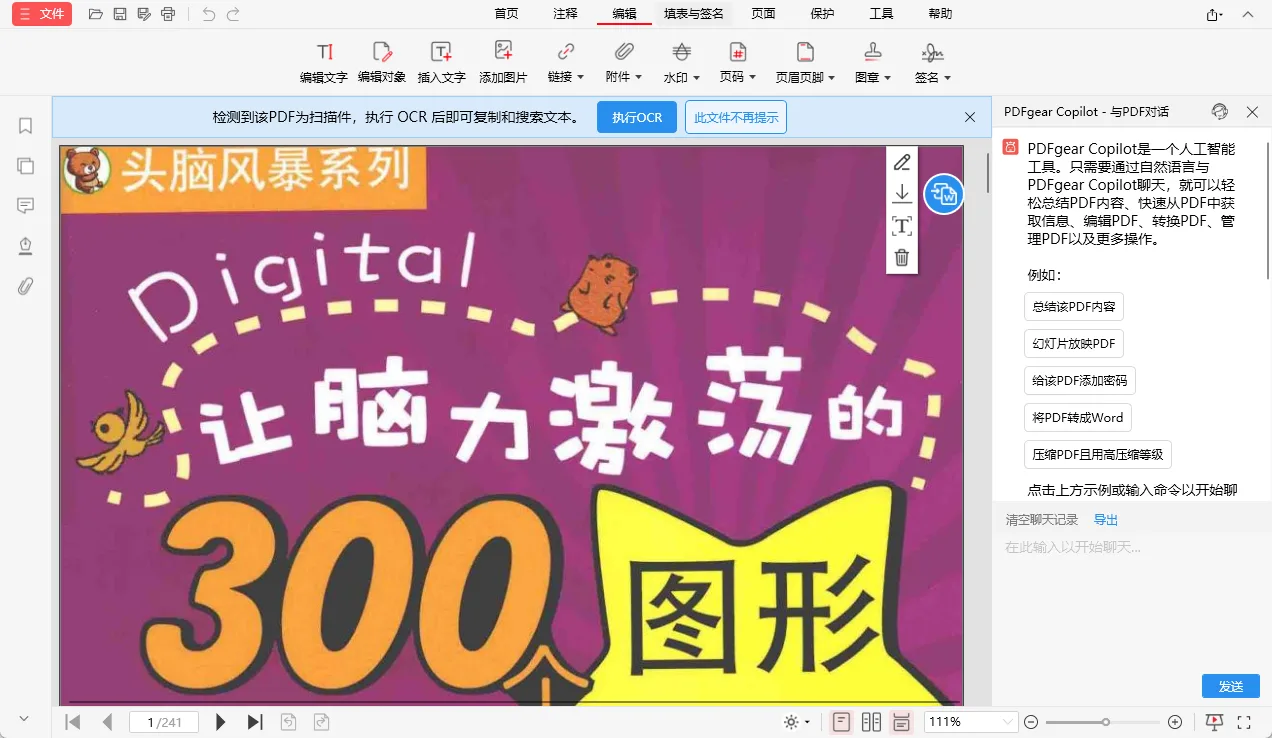Switch to the 帮助 tab
1272x738 pixels.
click(940, 14)
